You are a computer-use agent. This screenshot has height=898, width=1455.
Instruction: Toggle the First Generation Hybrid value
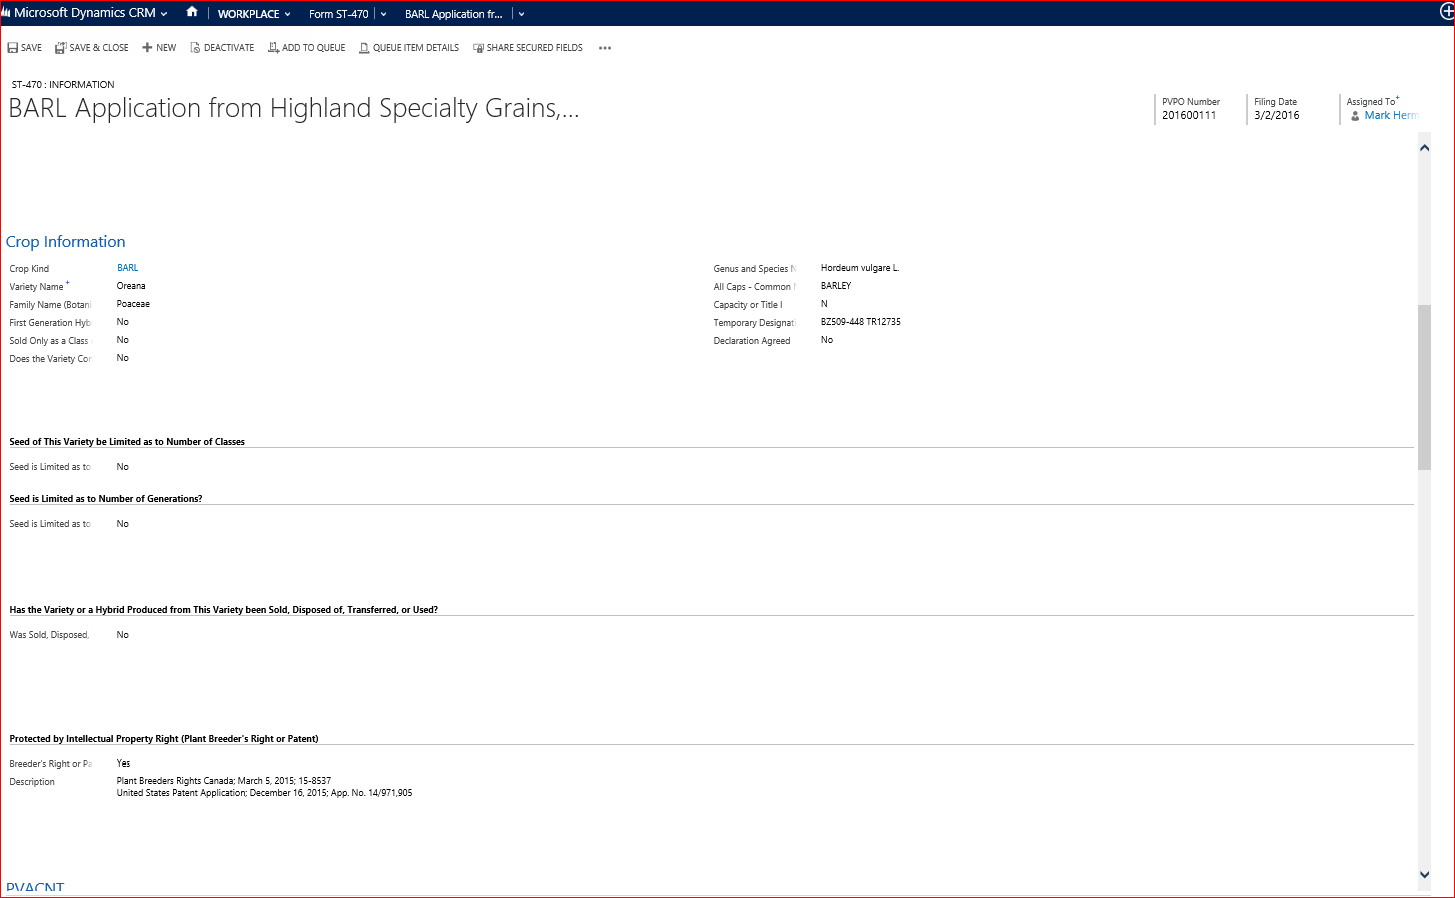pos(123,322)
